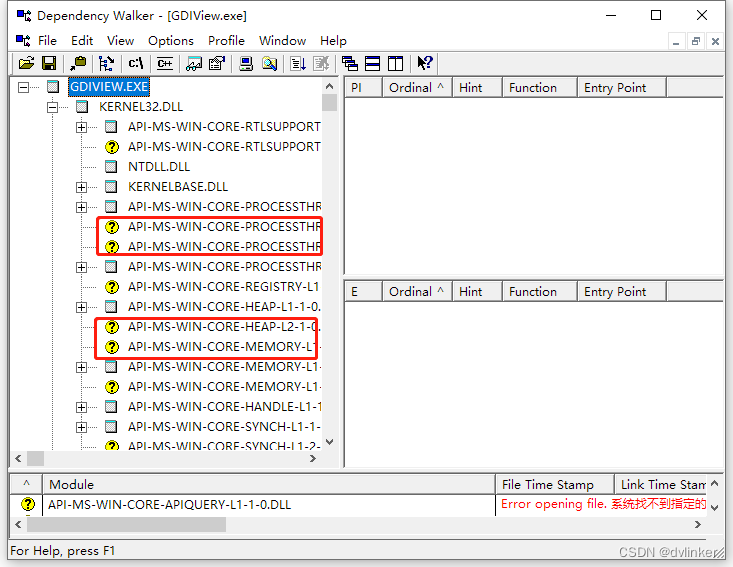This screenshot has width=733, height=567.
Task: Sort module list by Module column header
Action: [x=269, y=485]
